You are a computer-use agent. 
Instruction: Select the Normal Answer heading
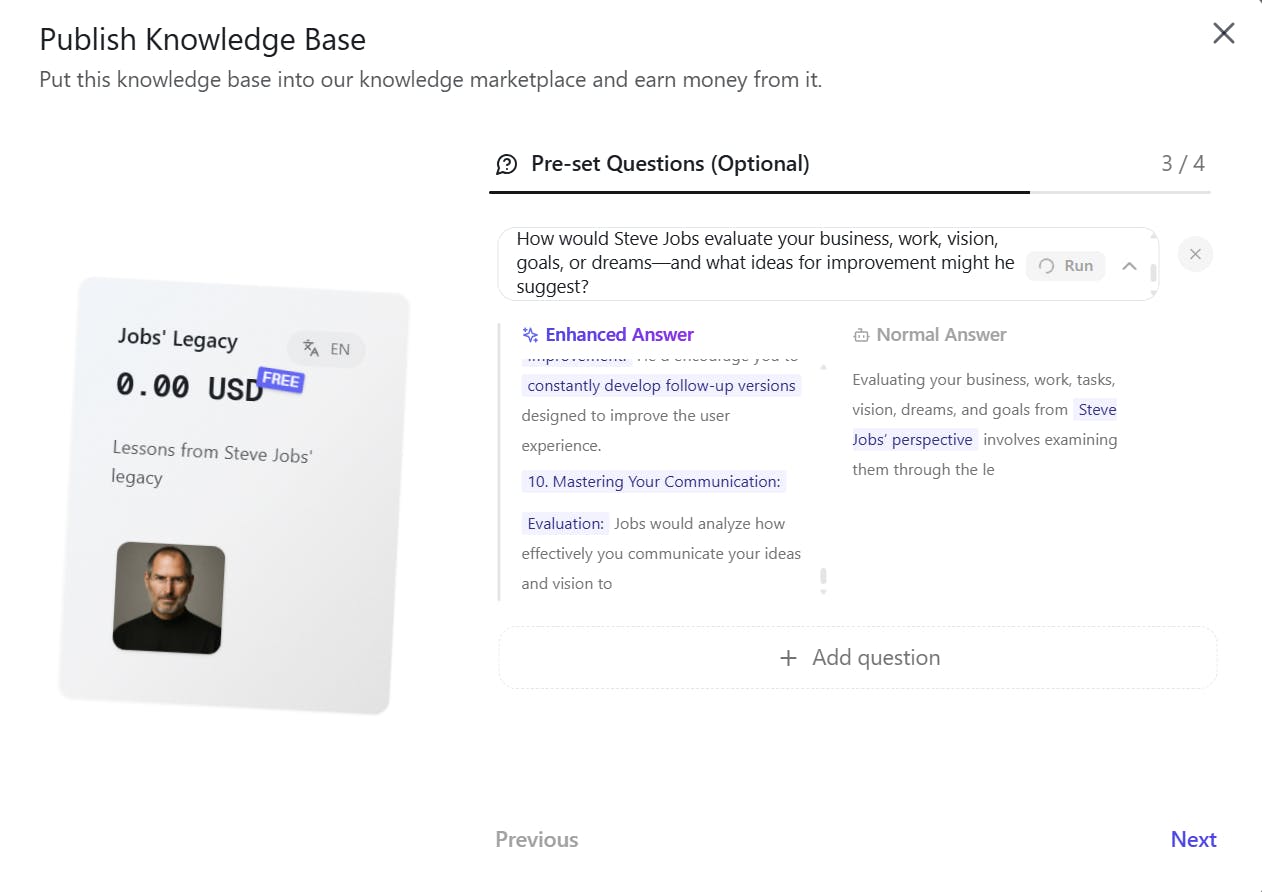(x=941, y=335)
